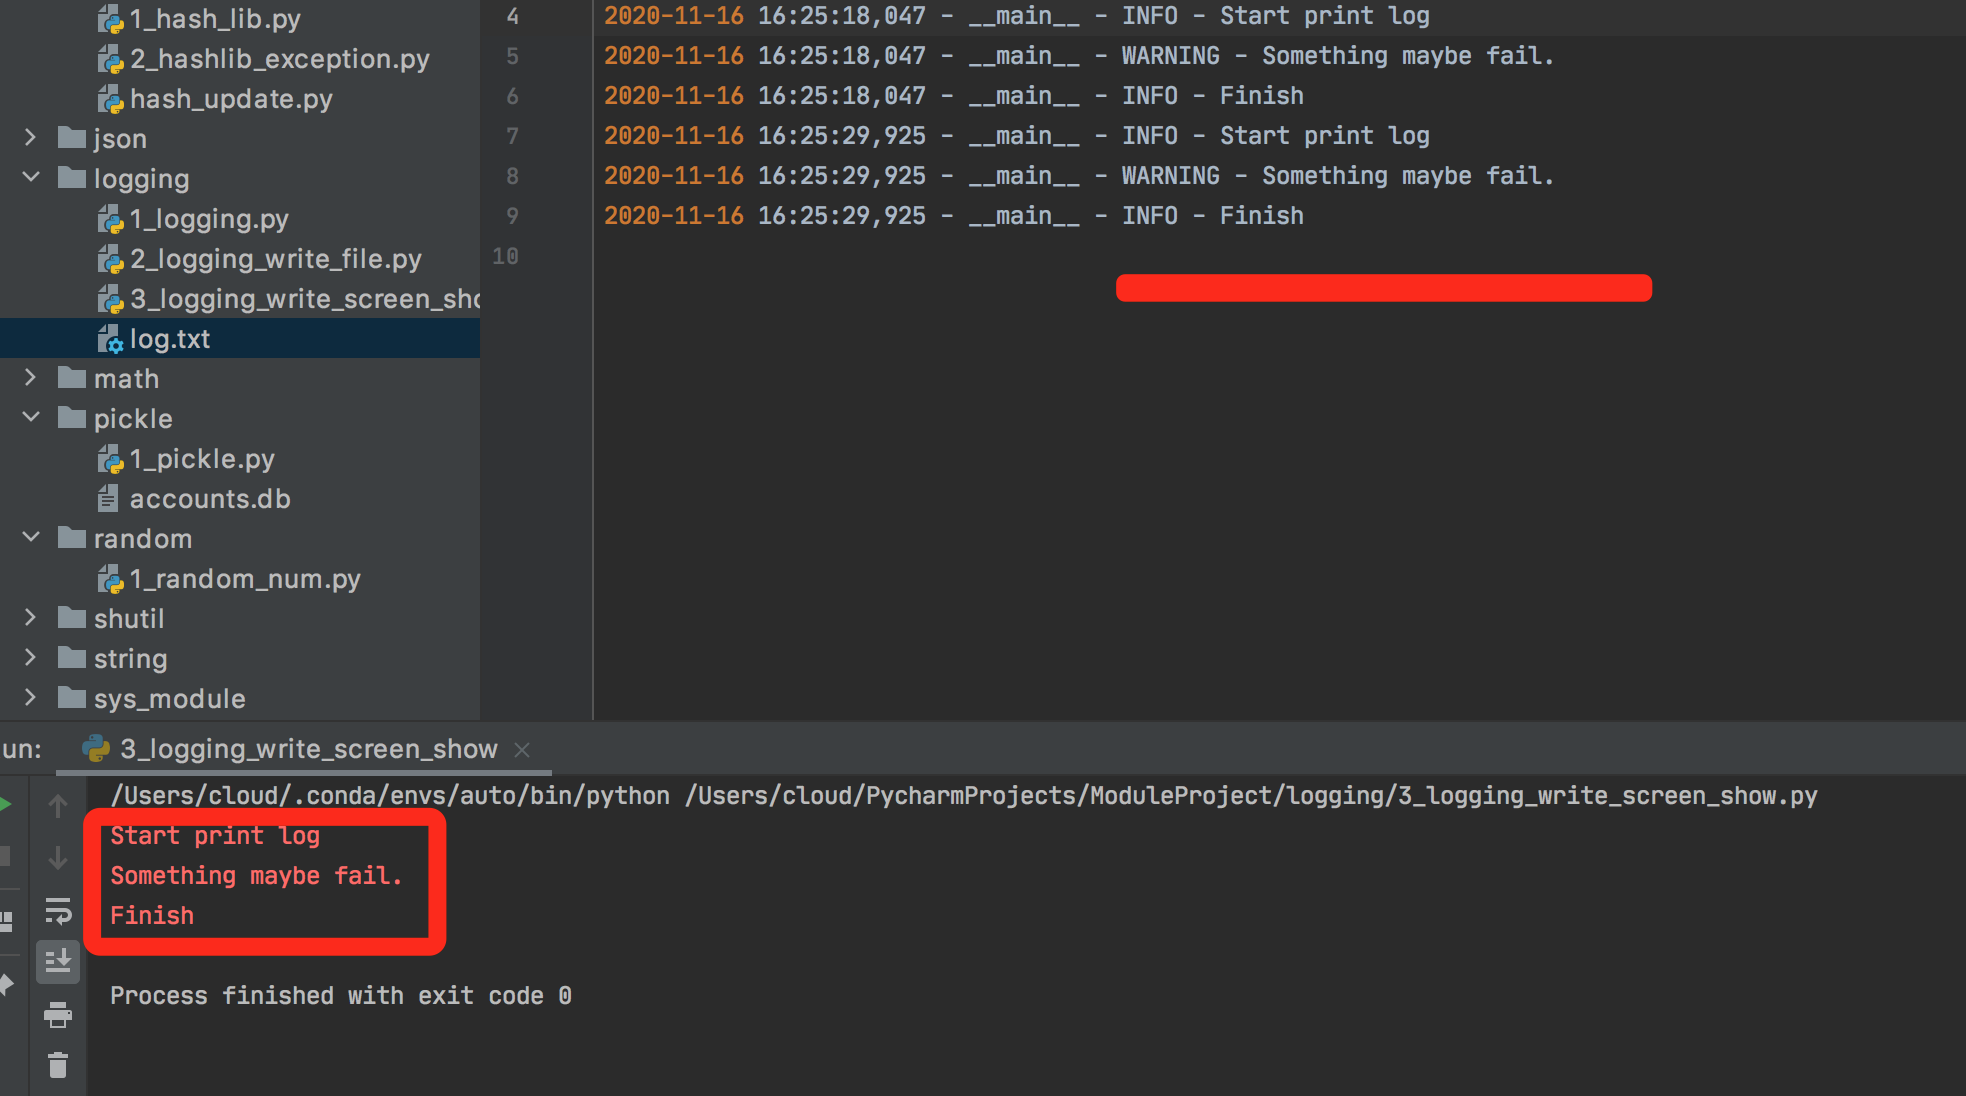Click the log.txt file icon
Image resolution: width=1966 pixels, height=1096 pixels.
coord(110,340)
